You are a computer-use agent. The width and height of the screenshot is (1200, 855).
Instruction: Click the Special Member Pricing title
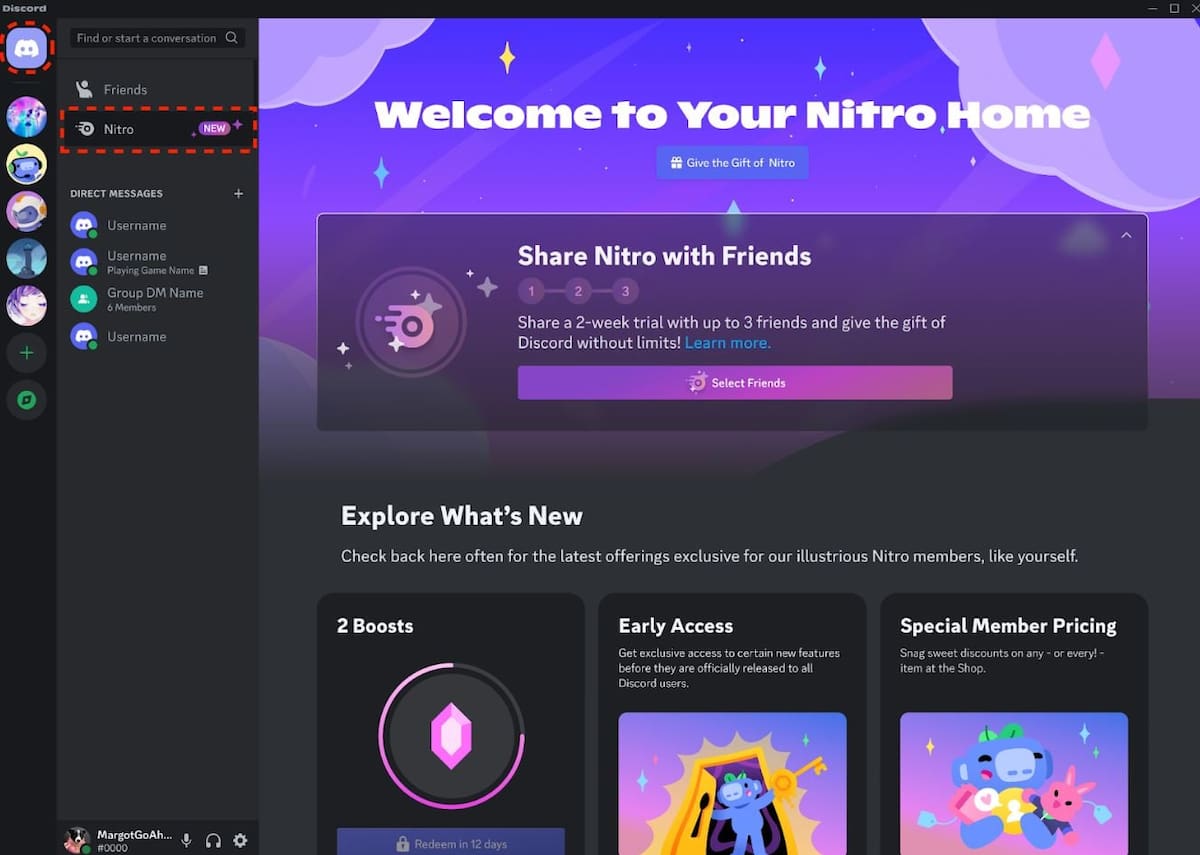1008,626
